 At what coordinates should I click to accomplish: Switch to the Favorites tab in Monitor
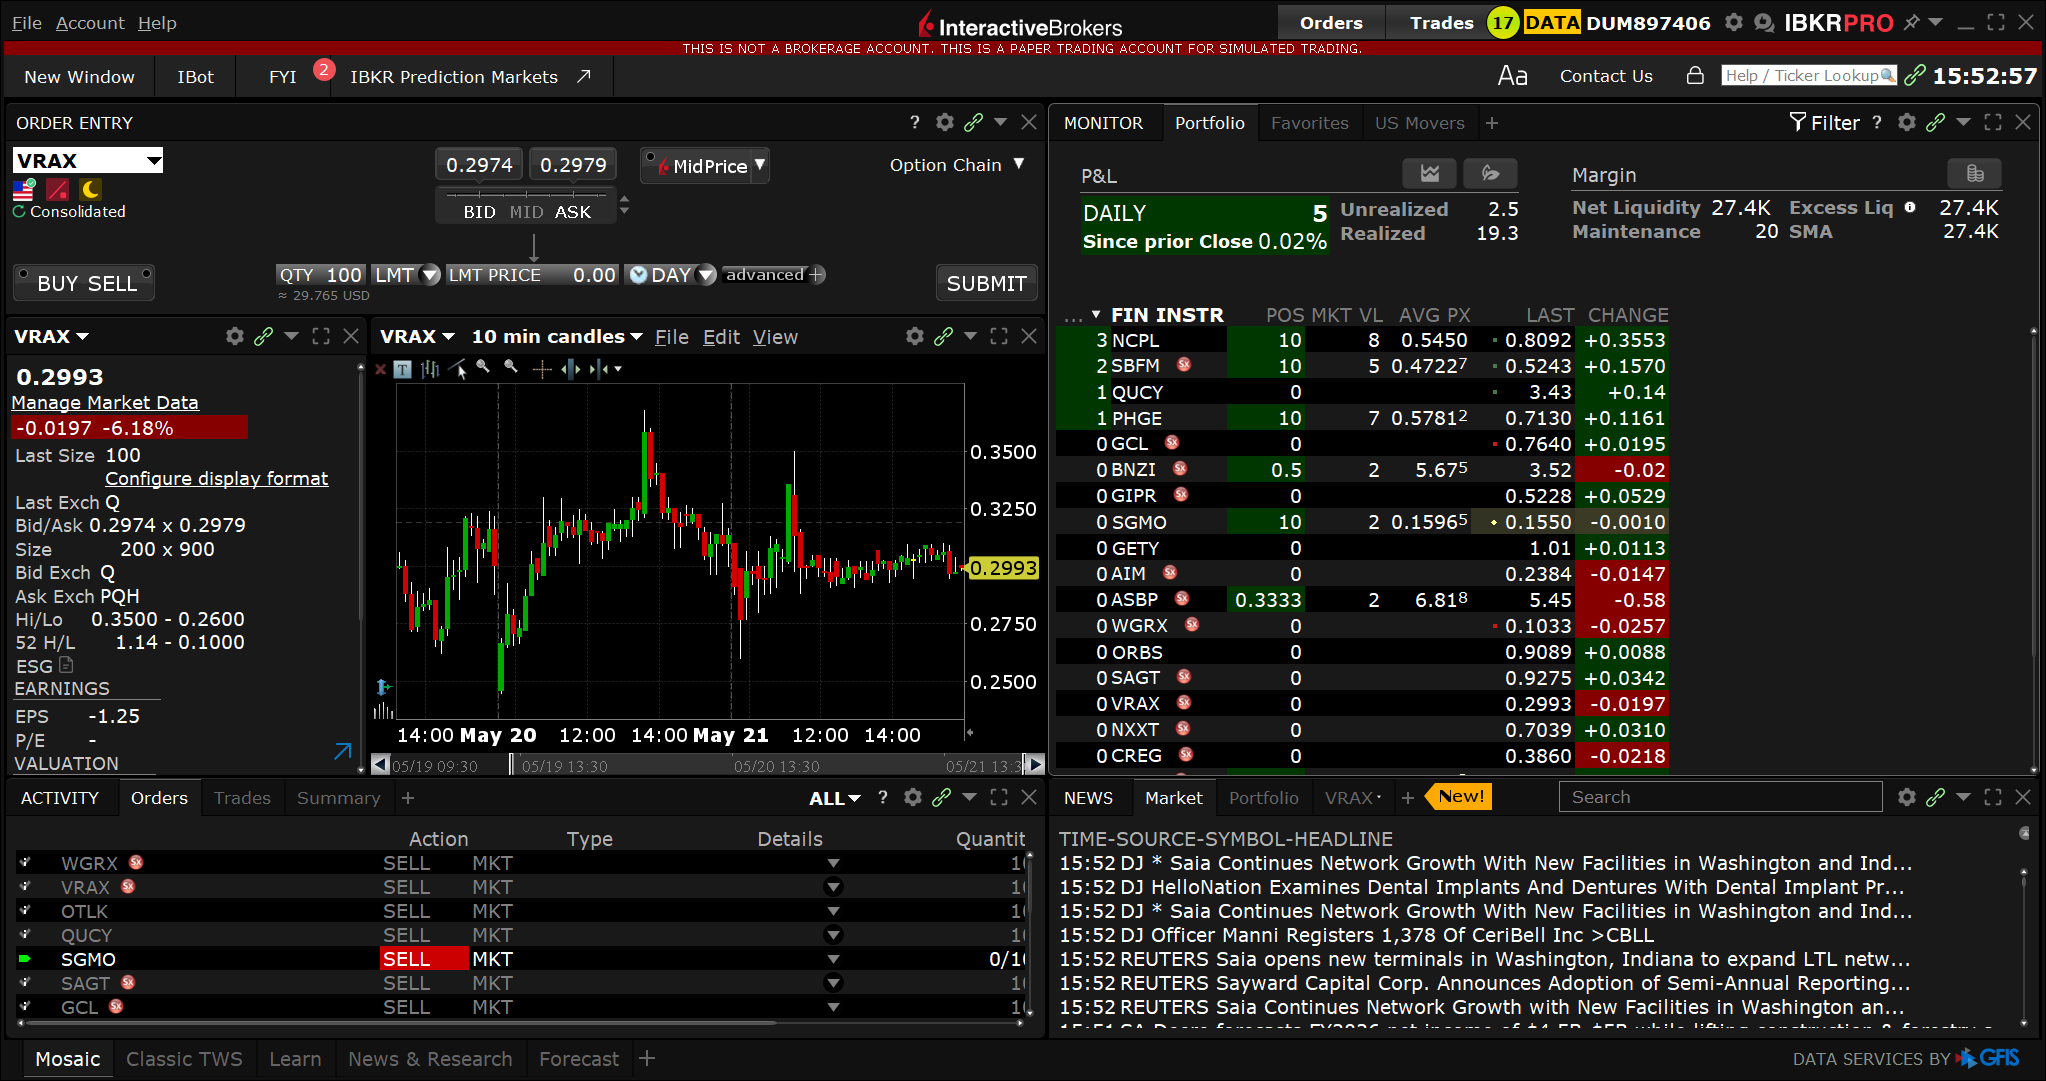tap(1309, 123)
